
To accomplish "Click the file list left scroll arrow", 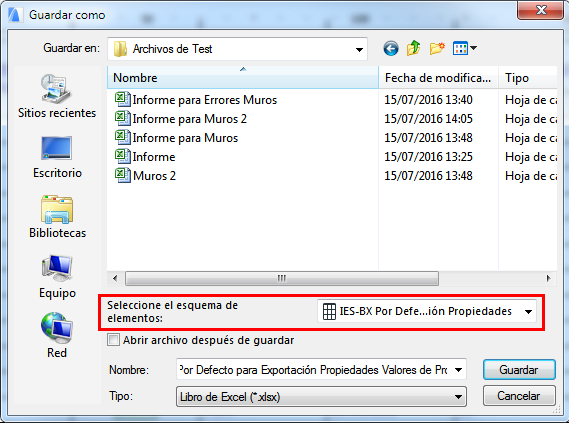I will [x=115, y=279].
